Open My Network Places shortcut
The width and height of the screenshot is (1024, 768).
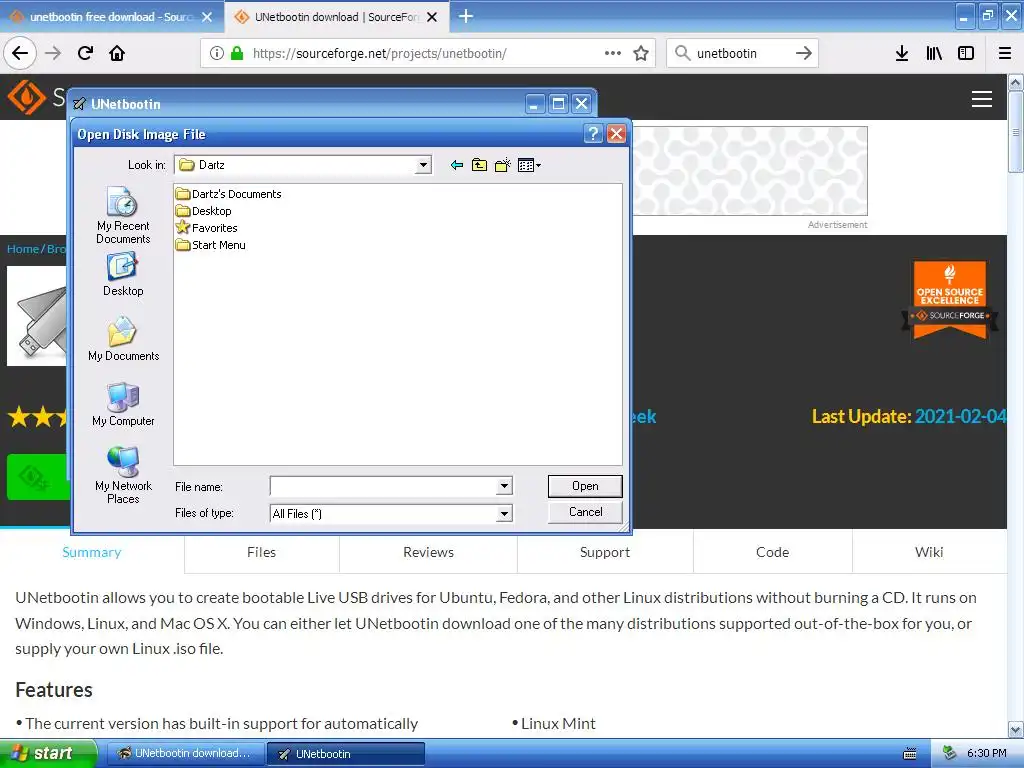pos(123,475)
